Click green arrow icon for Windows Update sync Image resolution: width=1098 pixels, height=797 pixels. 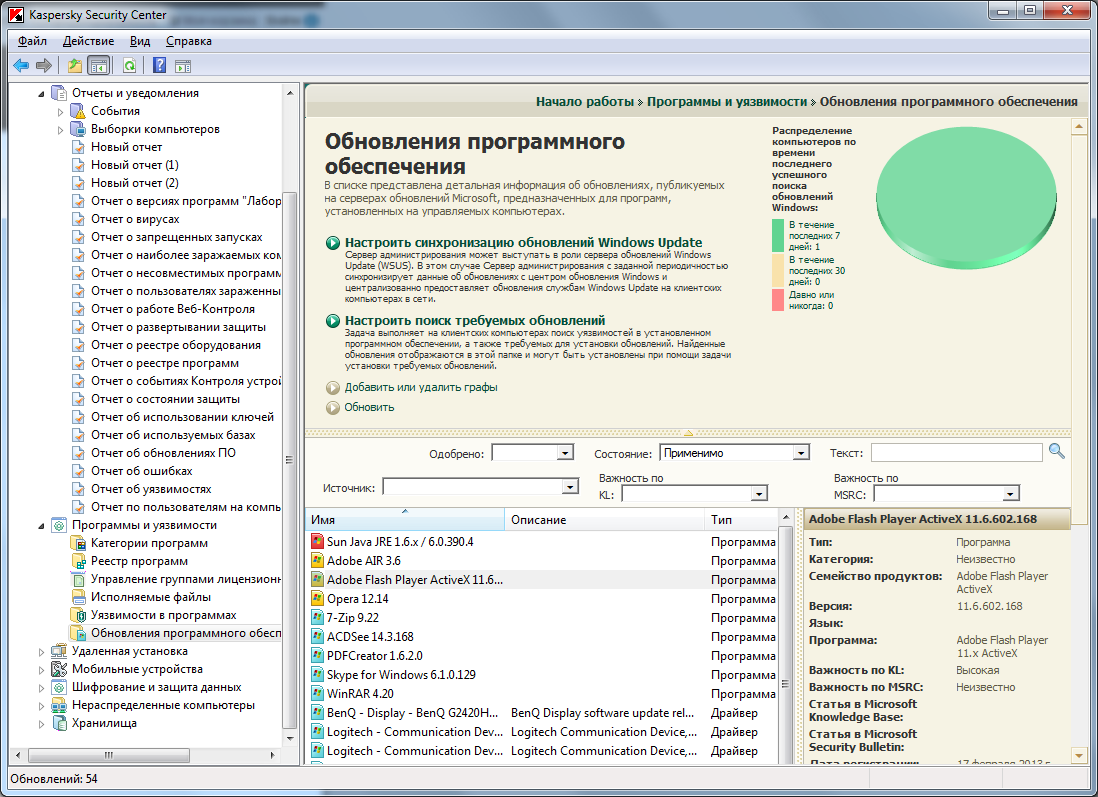[x=333, y=243]
